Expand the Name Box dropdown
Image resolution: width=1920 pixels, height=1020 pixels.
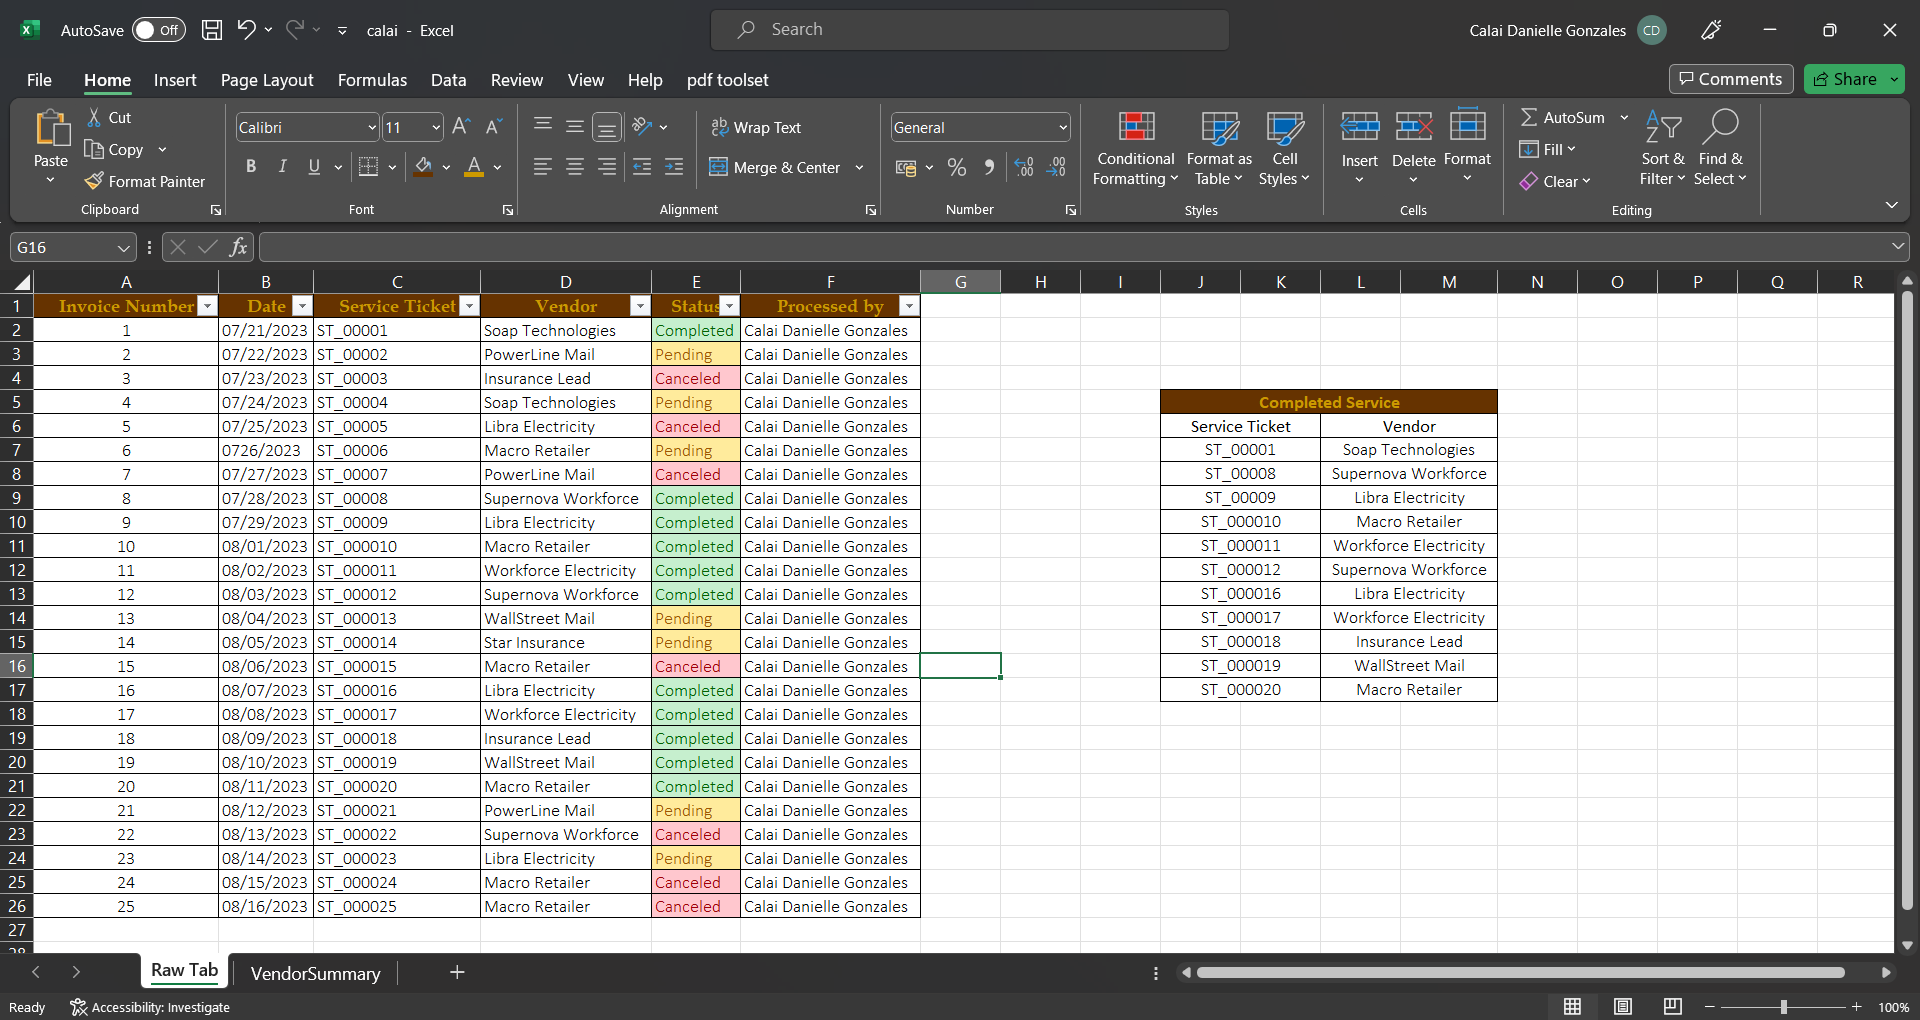pyautogui.click(x=123, y=247)
